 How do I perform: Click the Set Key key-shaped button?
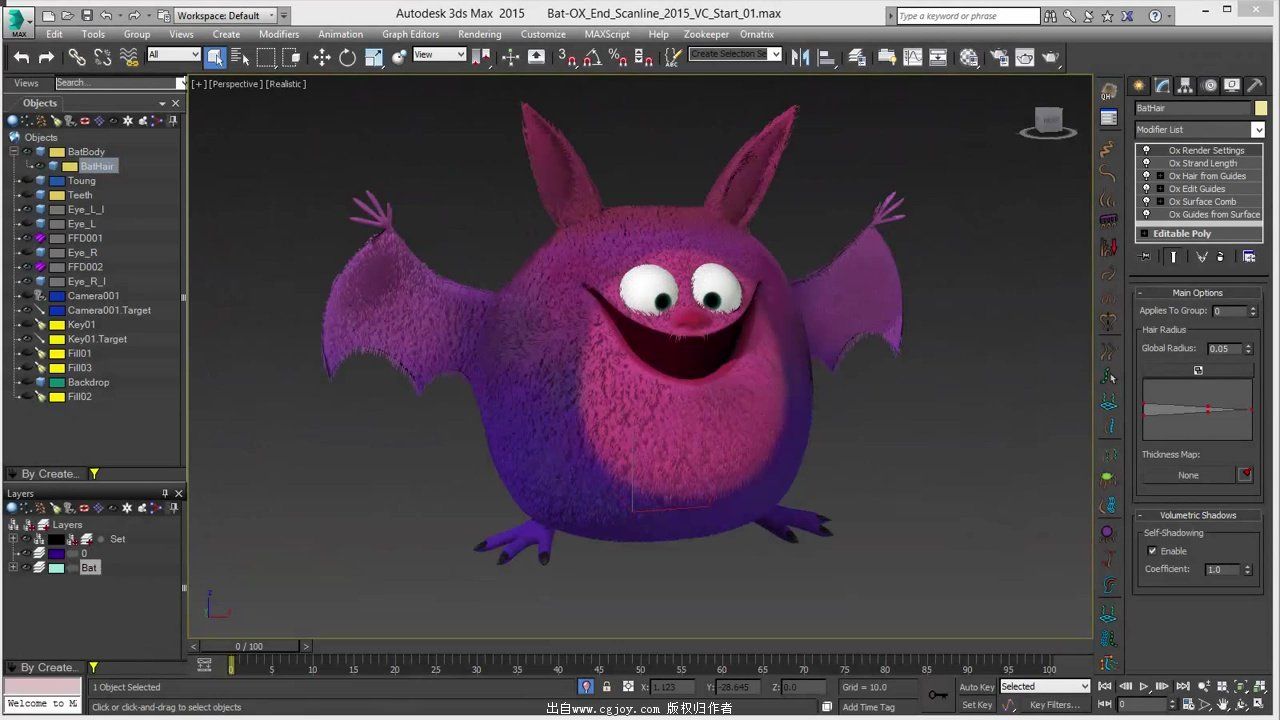[937, 694]
